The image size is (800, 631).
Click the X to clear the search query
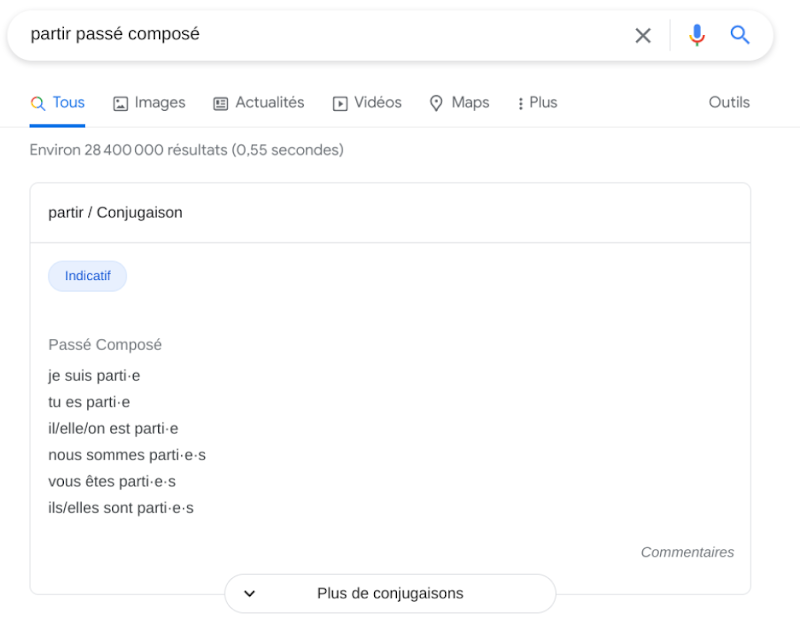[x=643, y=34]
